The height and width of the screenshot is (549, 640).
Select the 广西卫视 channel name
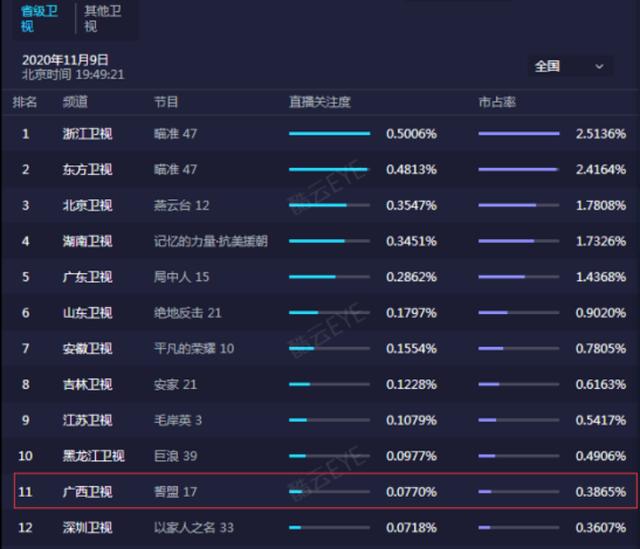87,492
